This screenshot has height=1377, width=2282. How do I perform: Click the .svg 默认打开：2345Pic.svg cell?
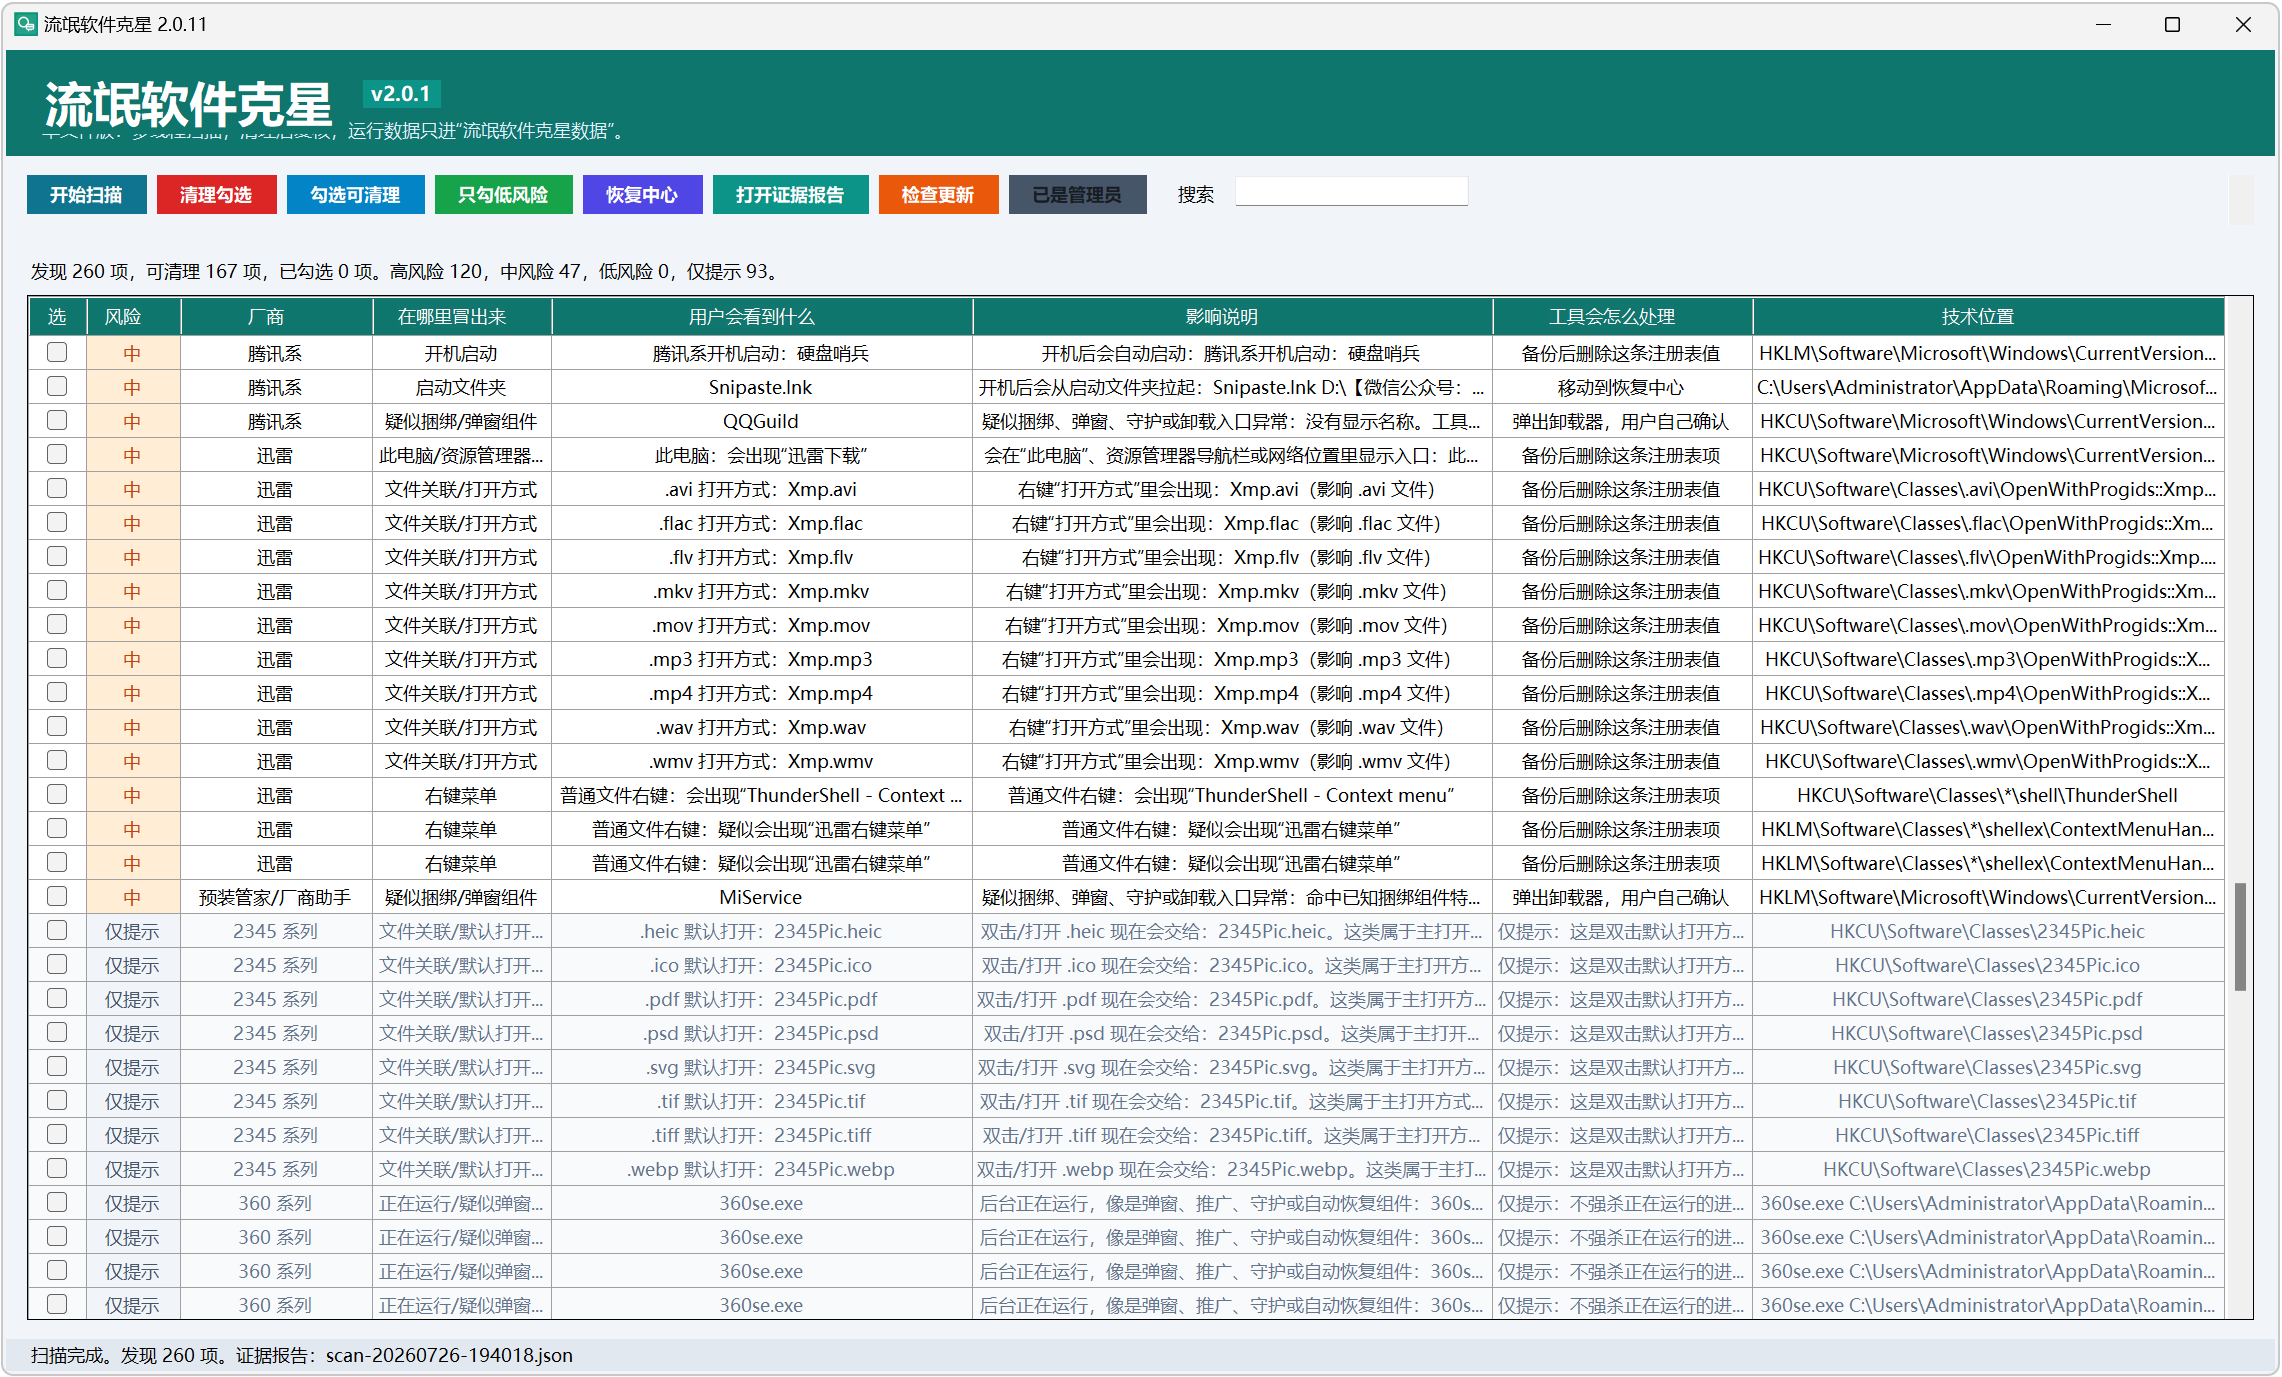pos(761,1068)
